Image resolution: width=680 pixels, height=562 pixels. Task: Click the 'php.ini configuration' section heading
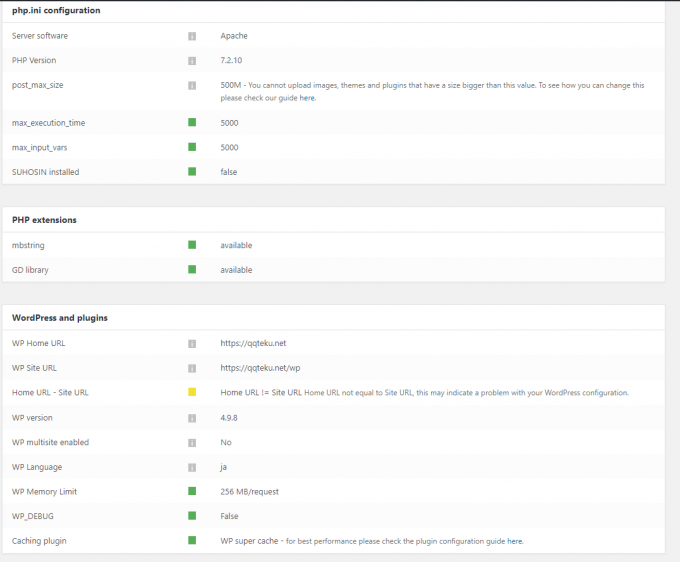pos(56,10)
